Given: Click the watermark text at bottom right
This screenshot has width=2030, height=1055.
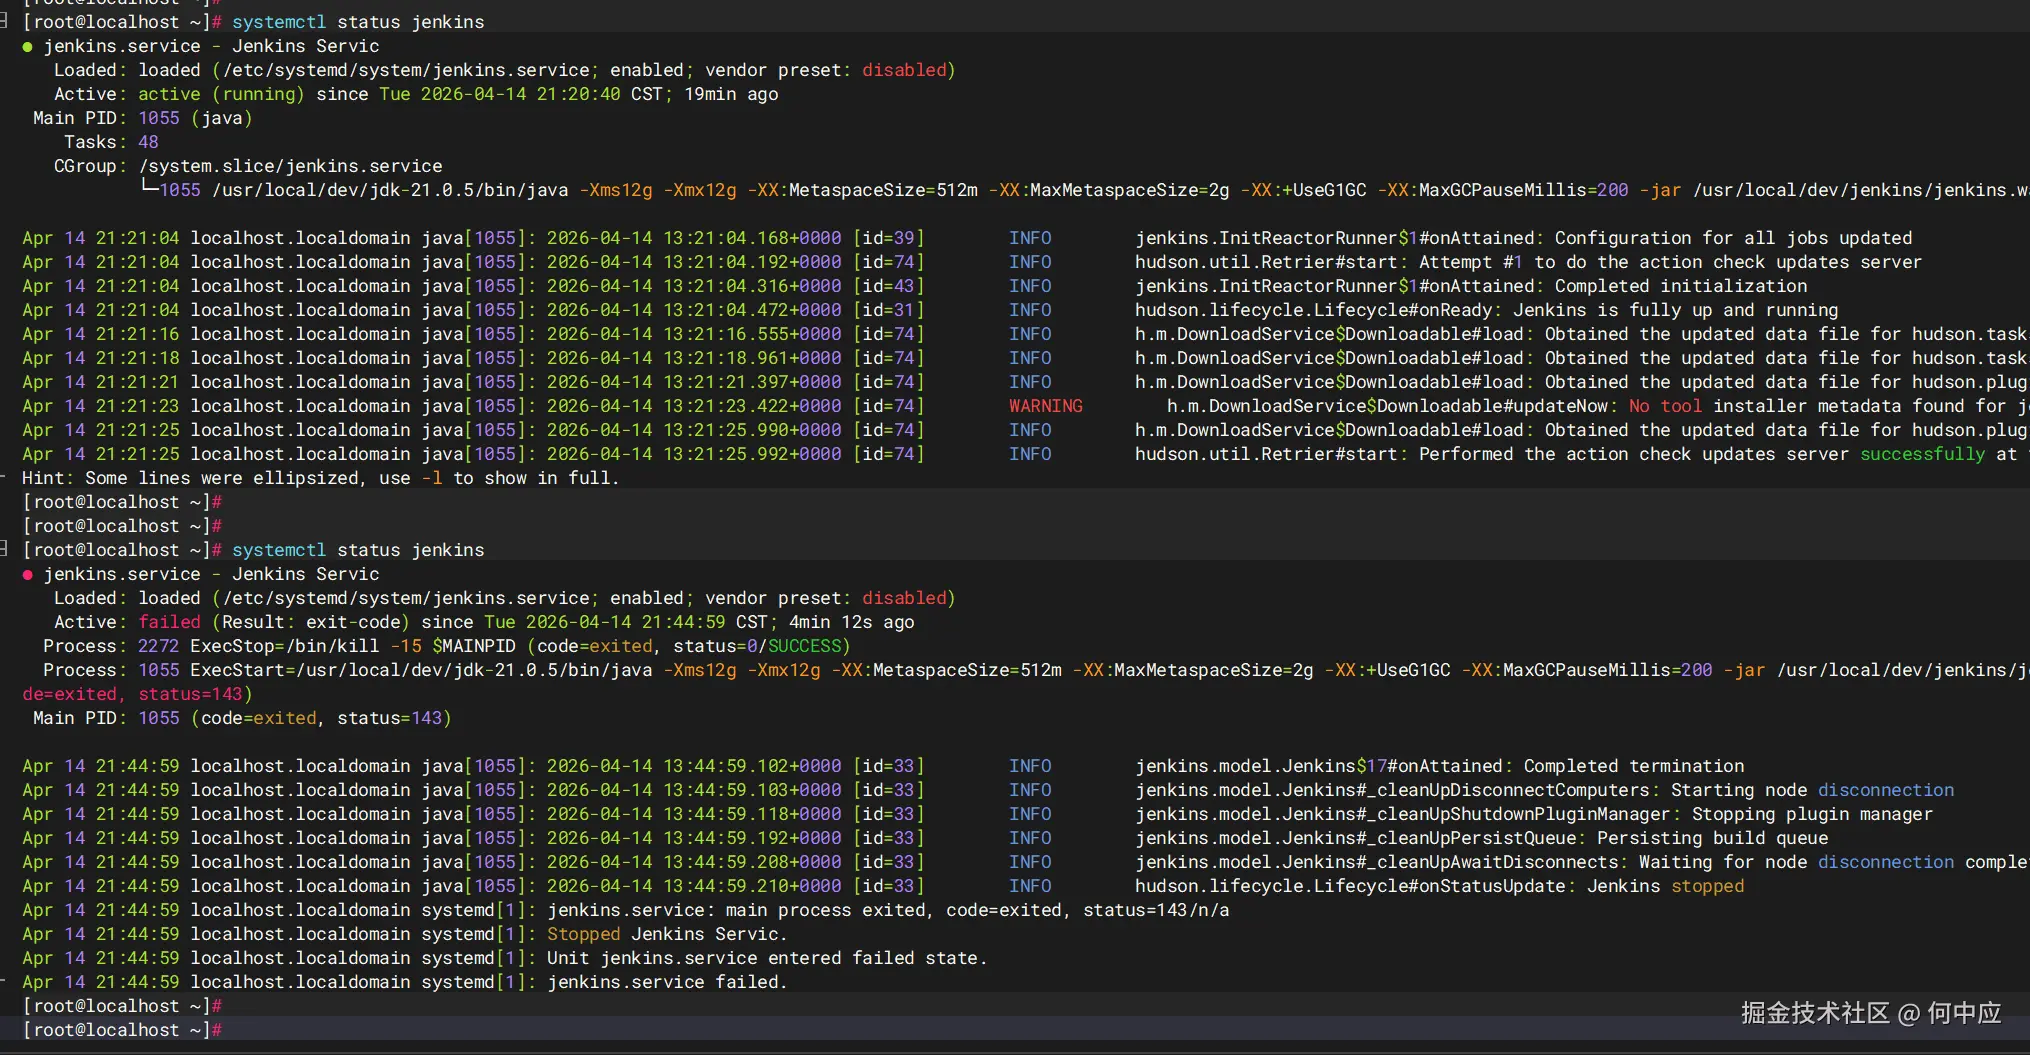Looking at the screenshot, I should click(1870, 1013).
